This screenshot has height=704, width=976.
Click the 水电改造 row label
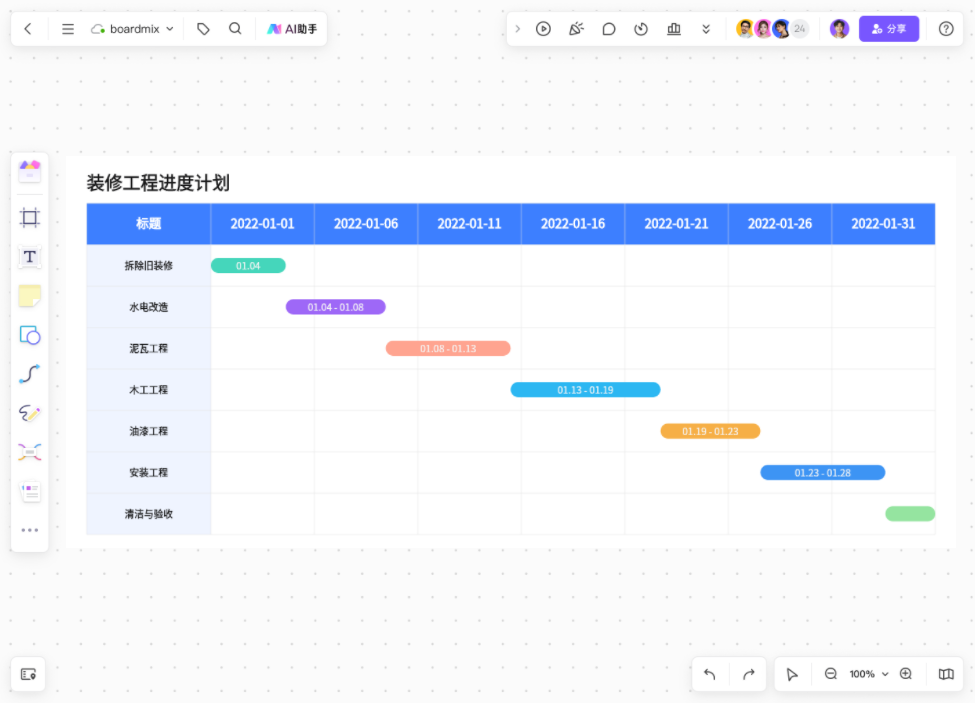click(149, 307)
